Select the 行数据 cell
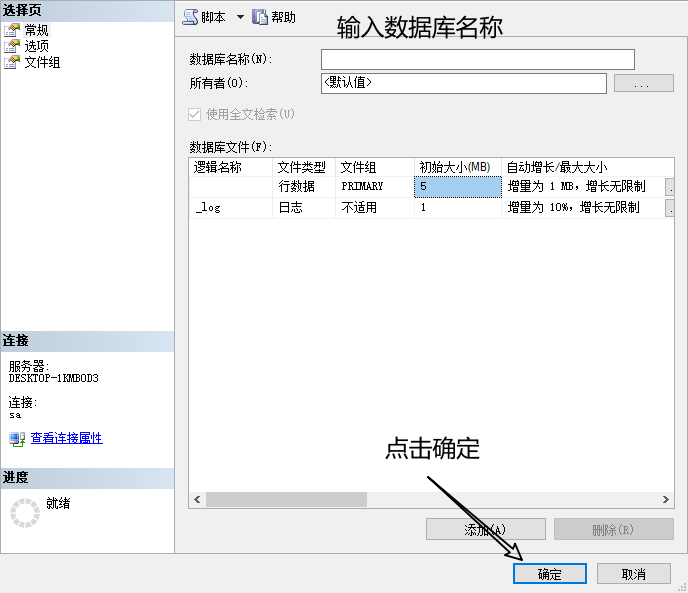 [x=304, y=187]
